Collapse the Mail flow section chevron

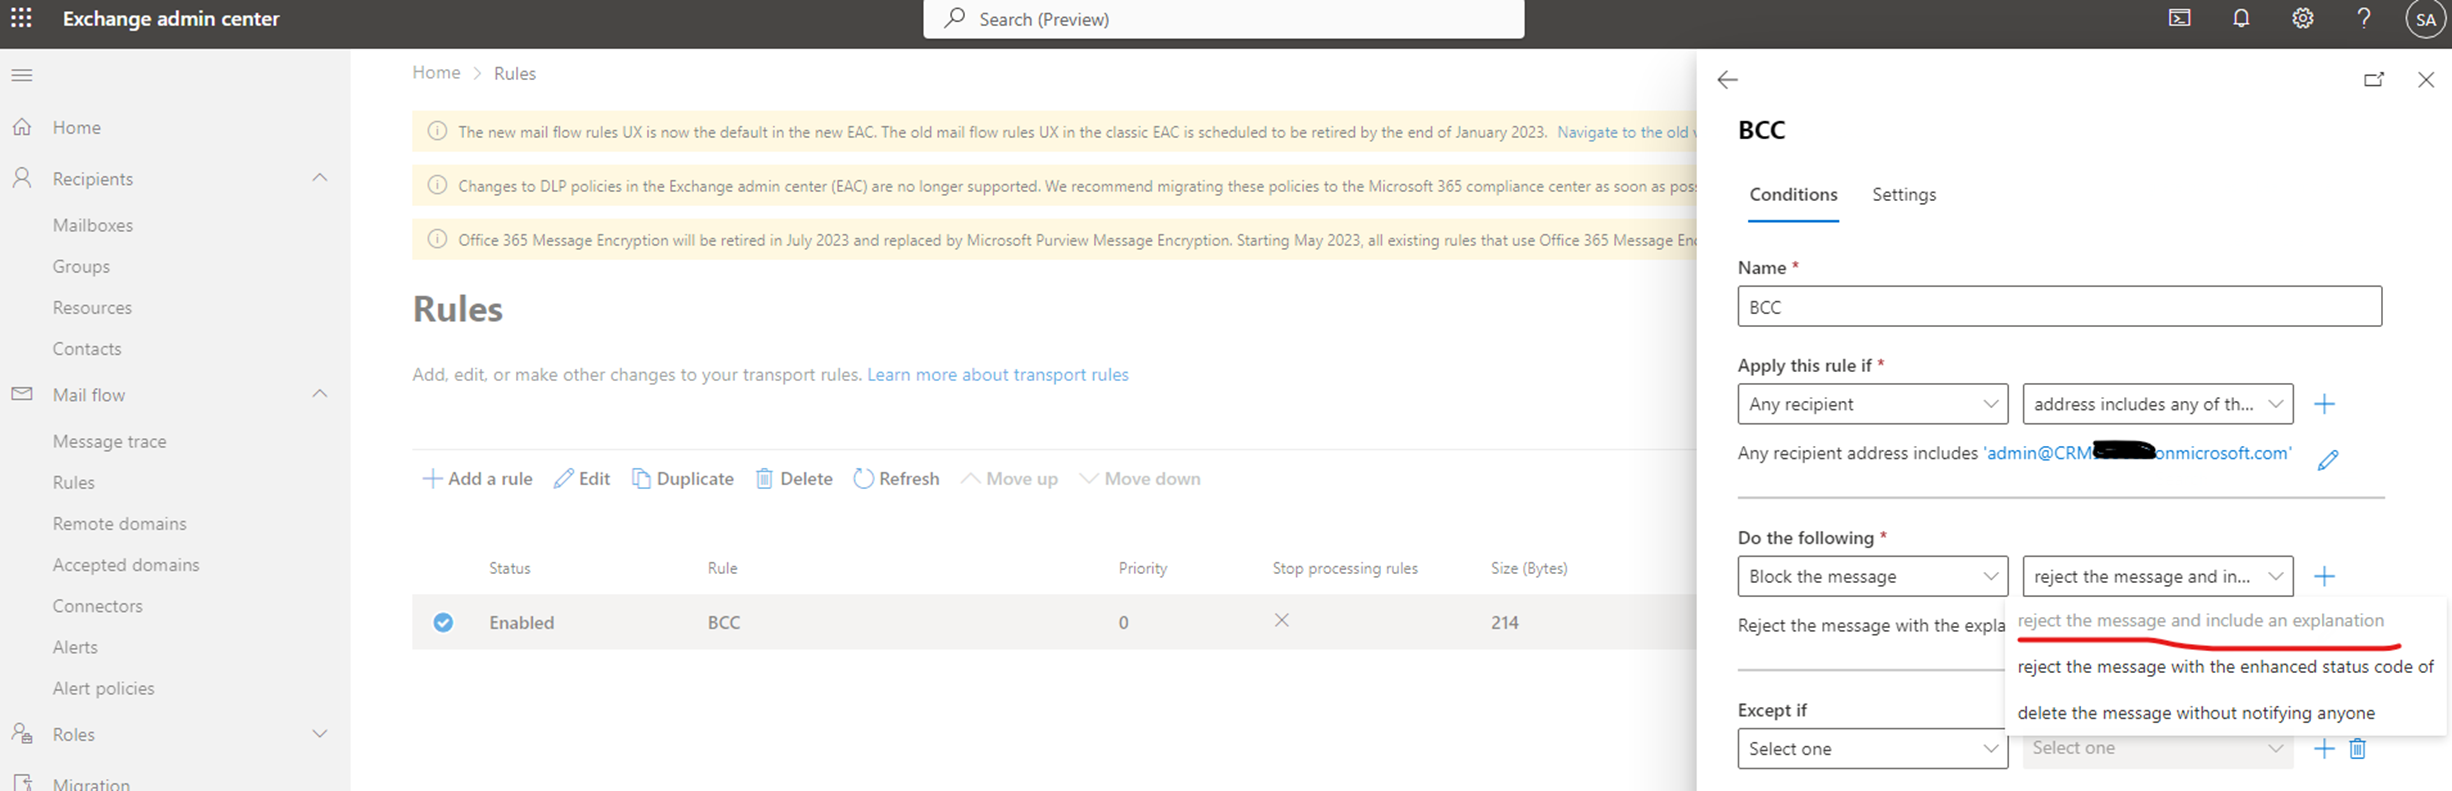click(x=320, y=394)
